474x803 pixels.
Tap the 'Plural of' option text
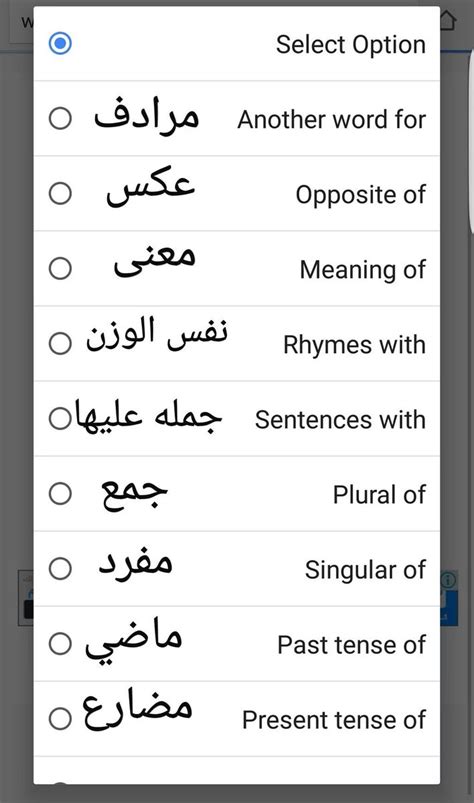pyautogui.click(x=379, y=495)
